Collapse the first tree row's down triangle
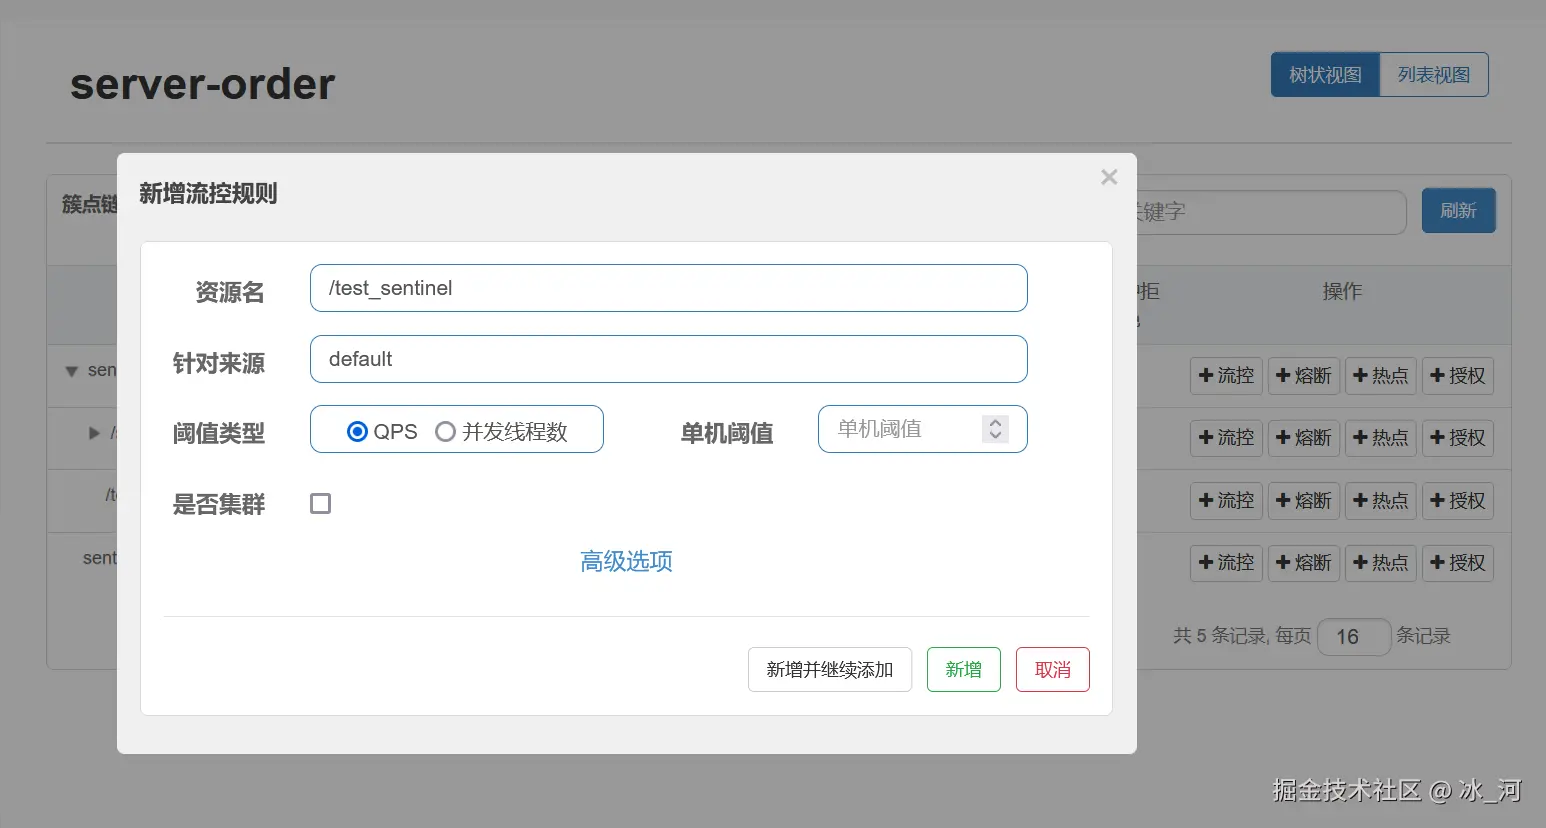The height and width of the screenshot is (828, 1546). click(x=71, y=371)
